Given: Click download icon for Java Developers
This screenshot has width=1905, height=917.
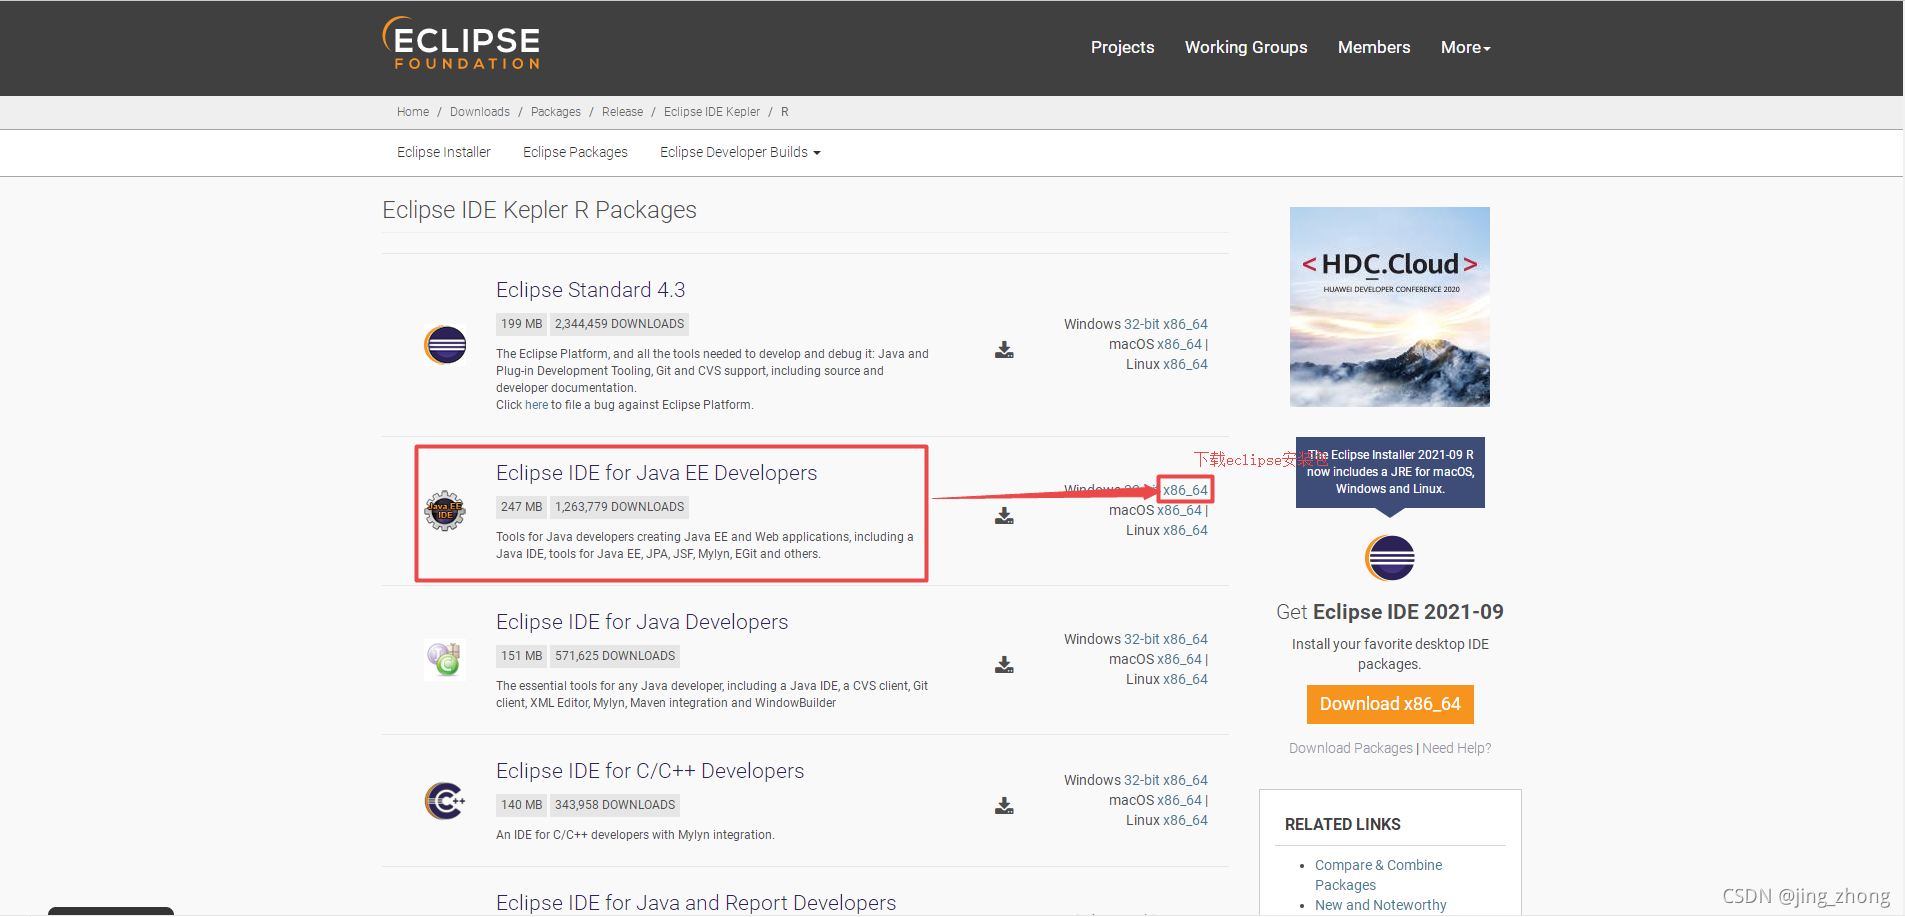Looking at the screenshot, I should [x=1004, y=665].
